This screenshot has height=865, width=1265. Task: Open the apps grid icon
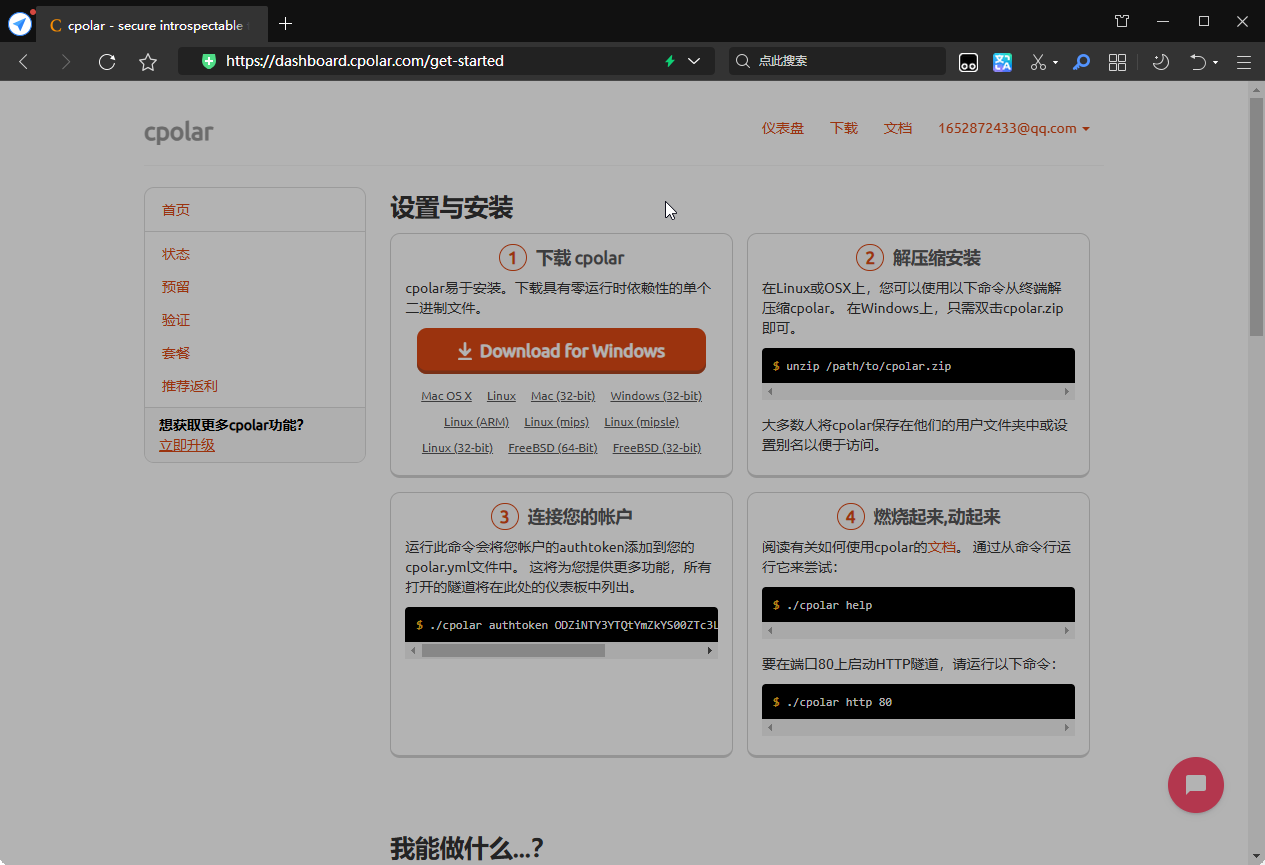coord(1118,62)
